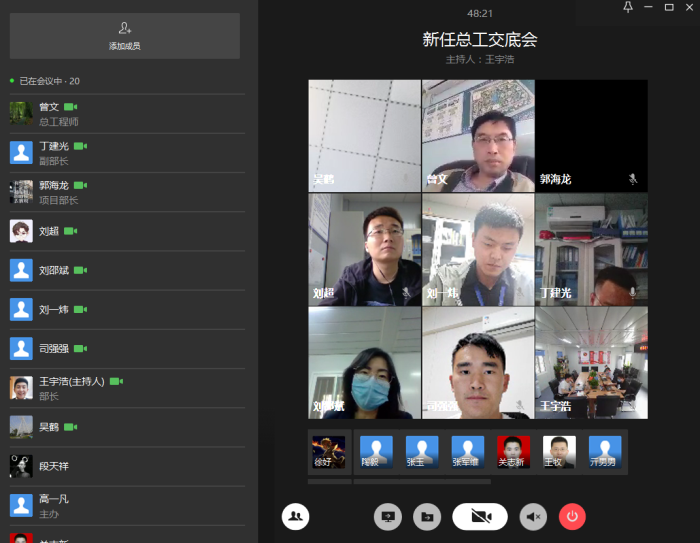Image resolution: width=700 pixels, height=543 pixels.
Task: Click the pin window icon in title bar
Action: click(628, 7)
